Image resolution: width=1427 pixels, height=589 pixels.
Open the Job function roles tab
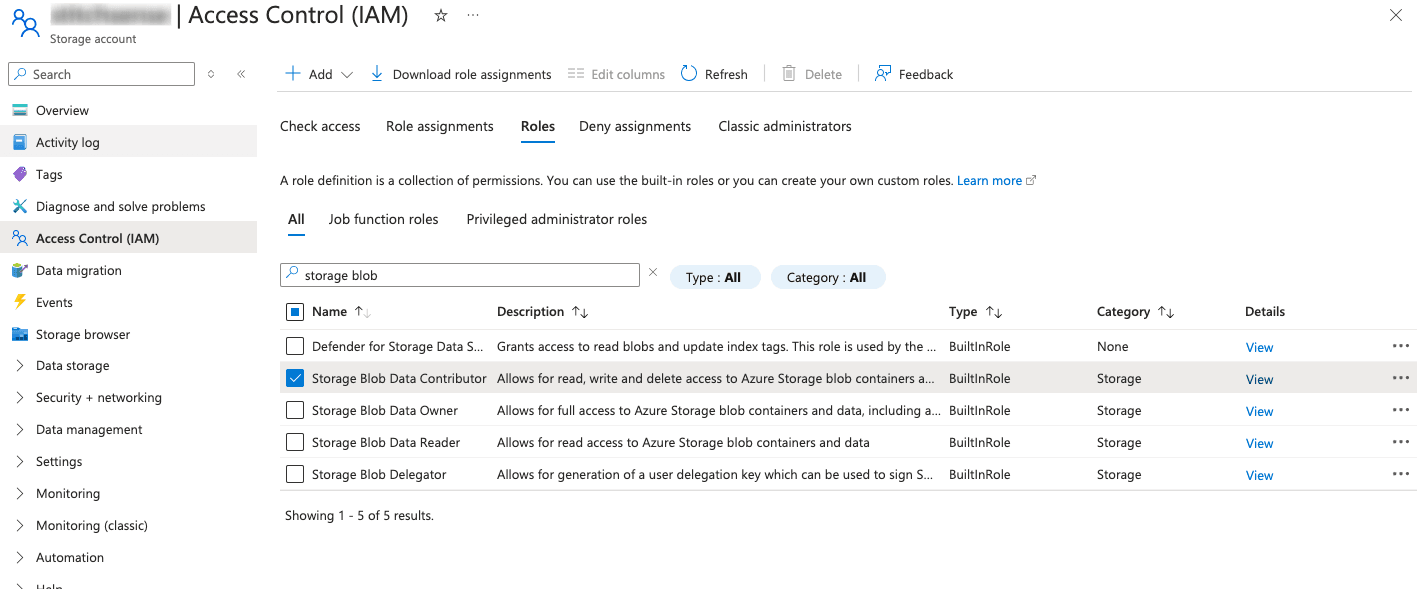[383, 219]
